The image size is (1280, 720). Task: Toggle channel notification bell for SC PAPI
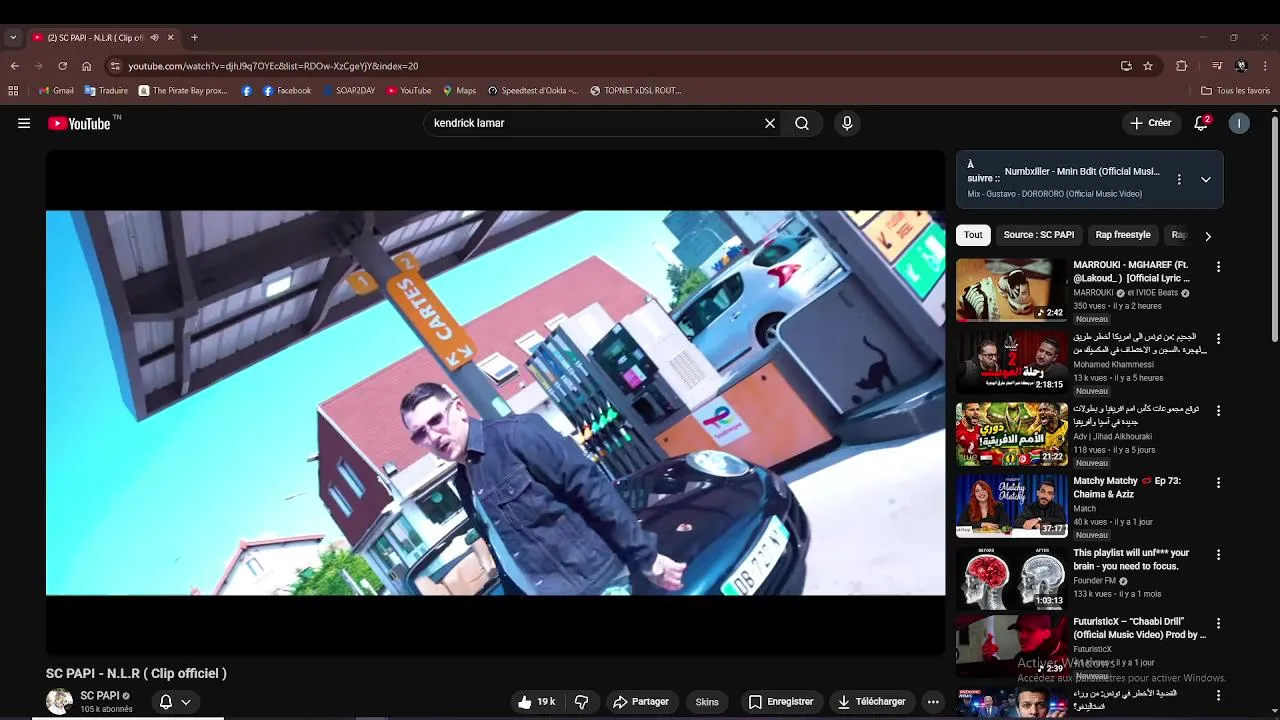coord(166,702)
